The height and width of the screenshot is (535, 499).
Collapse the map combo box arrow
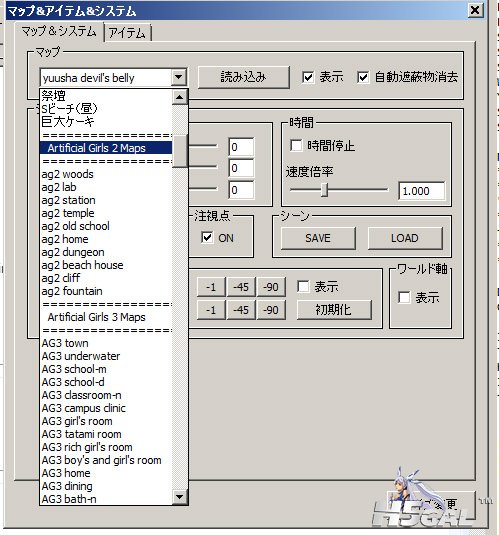179,77
